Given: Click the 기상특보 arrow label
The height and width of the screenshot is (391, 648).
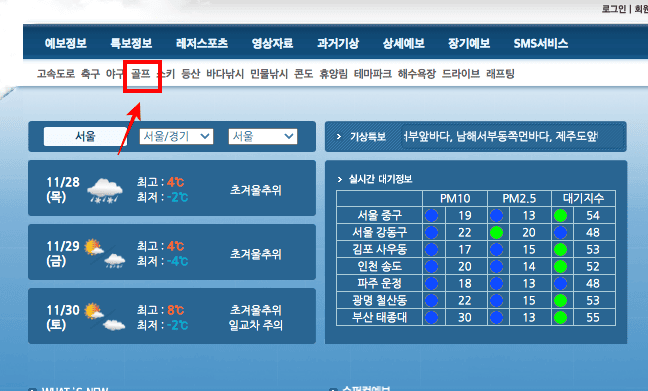Looking at the screenshot, I should pos(362,136).
